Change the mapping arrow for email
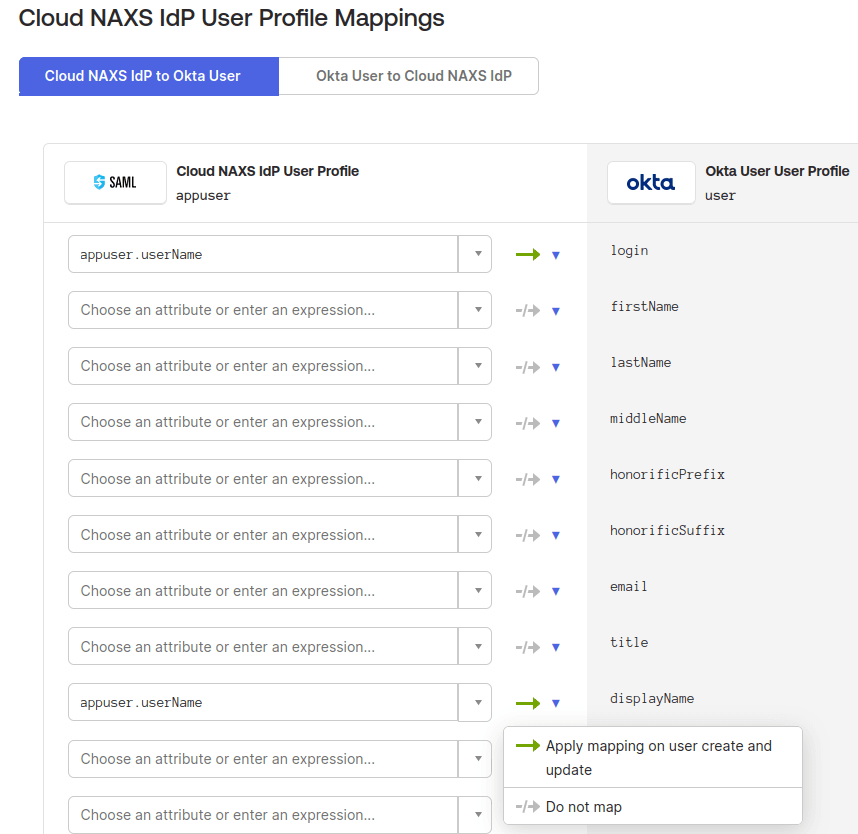The image size is (858, 834). 538,591
